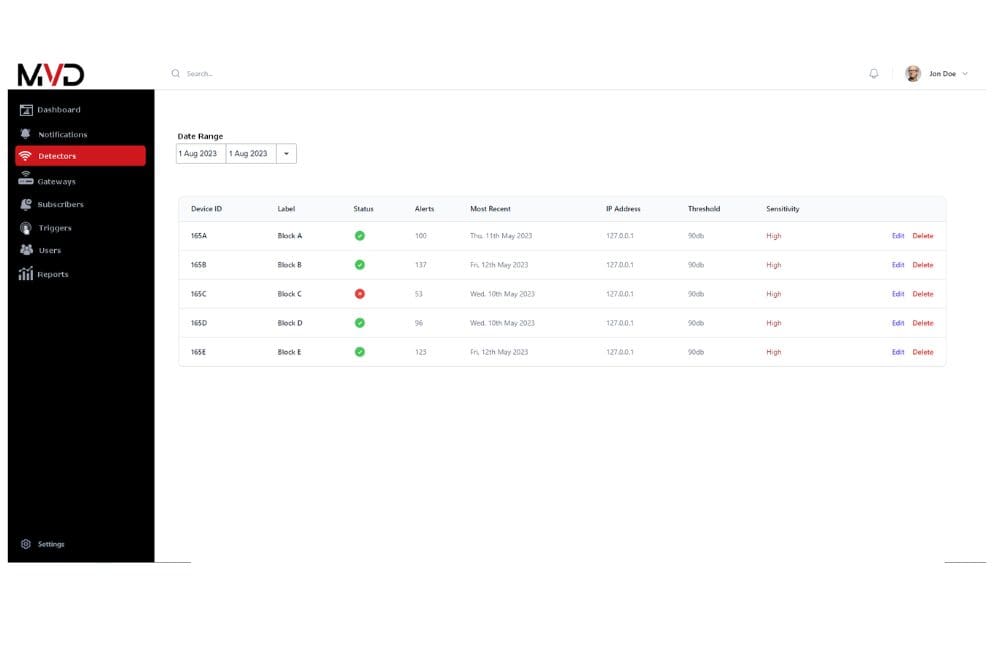The image size is (996, 646).
Task: Click Edit link for device 165B
Action: click(x=897, y=265)
